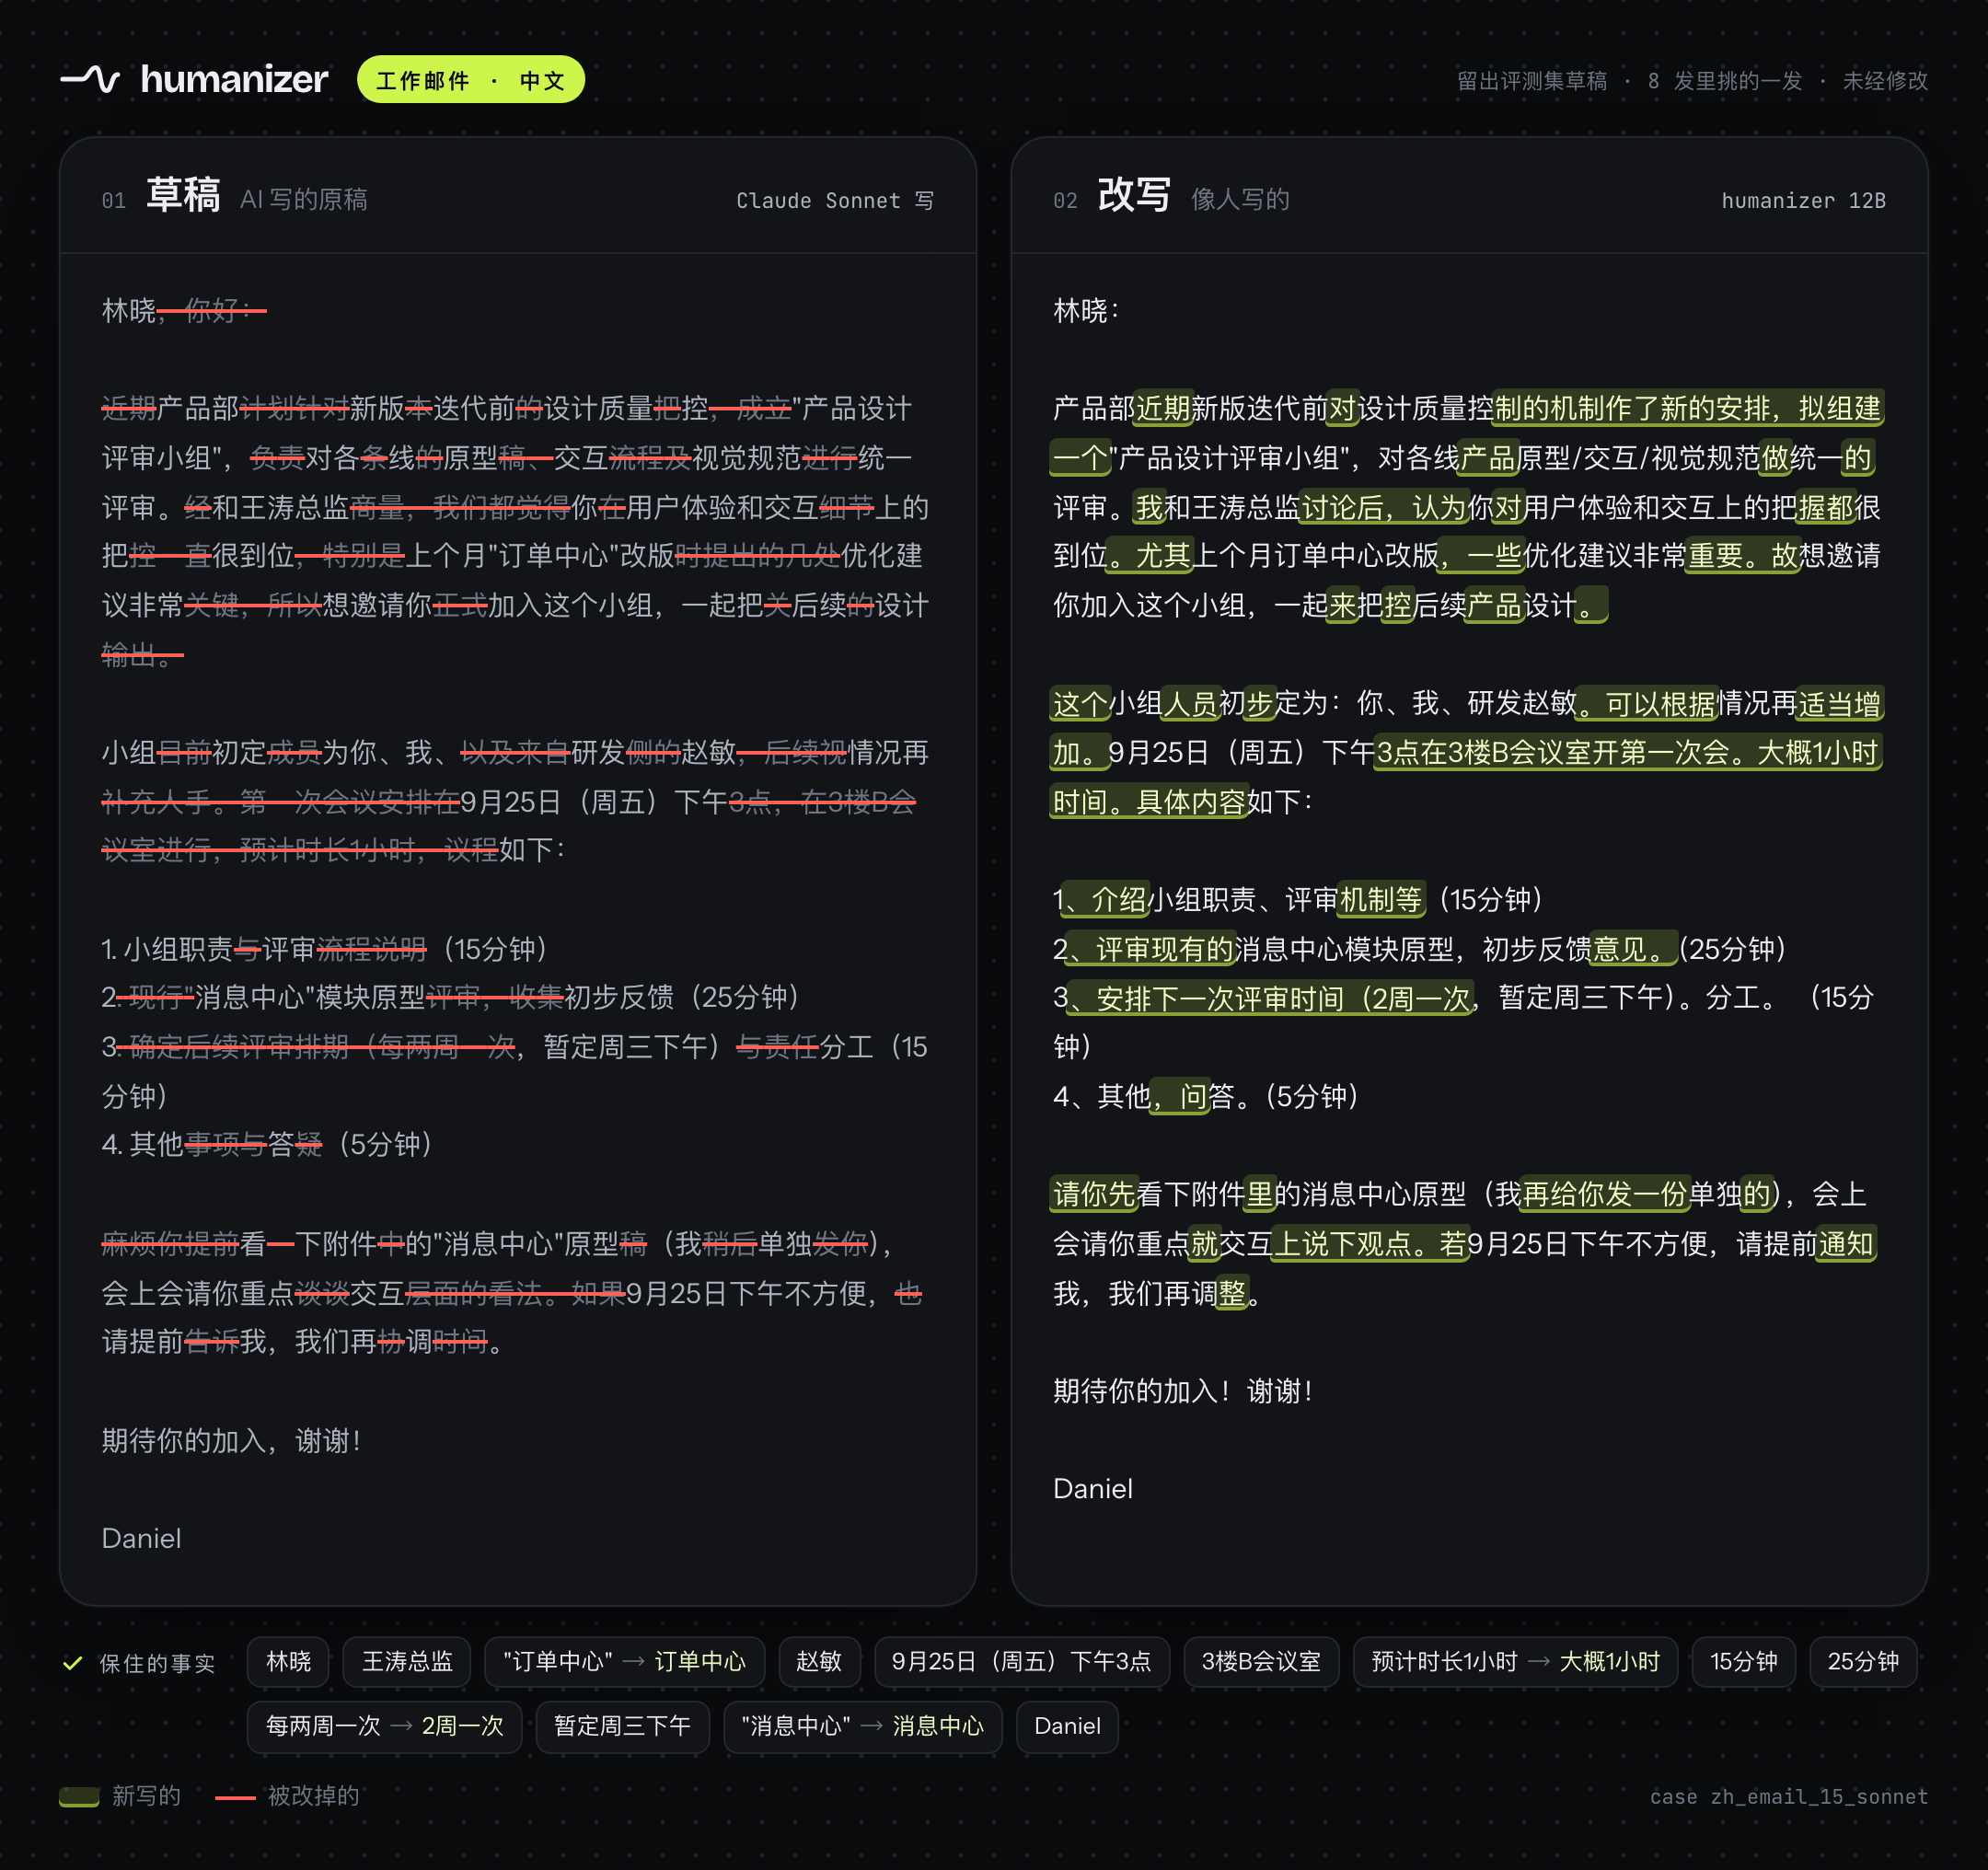Click the AI 写的原稿 subtitle
The height and width of the screenshot is (1870, 1988).
tap(304, 200)
